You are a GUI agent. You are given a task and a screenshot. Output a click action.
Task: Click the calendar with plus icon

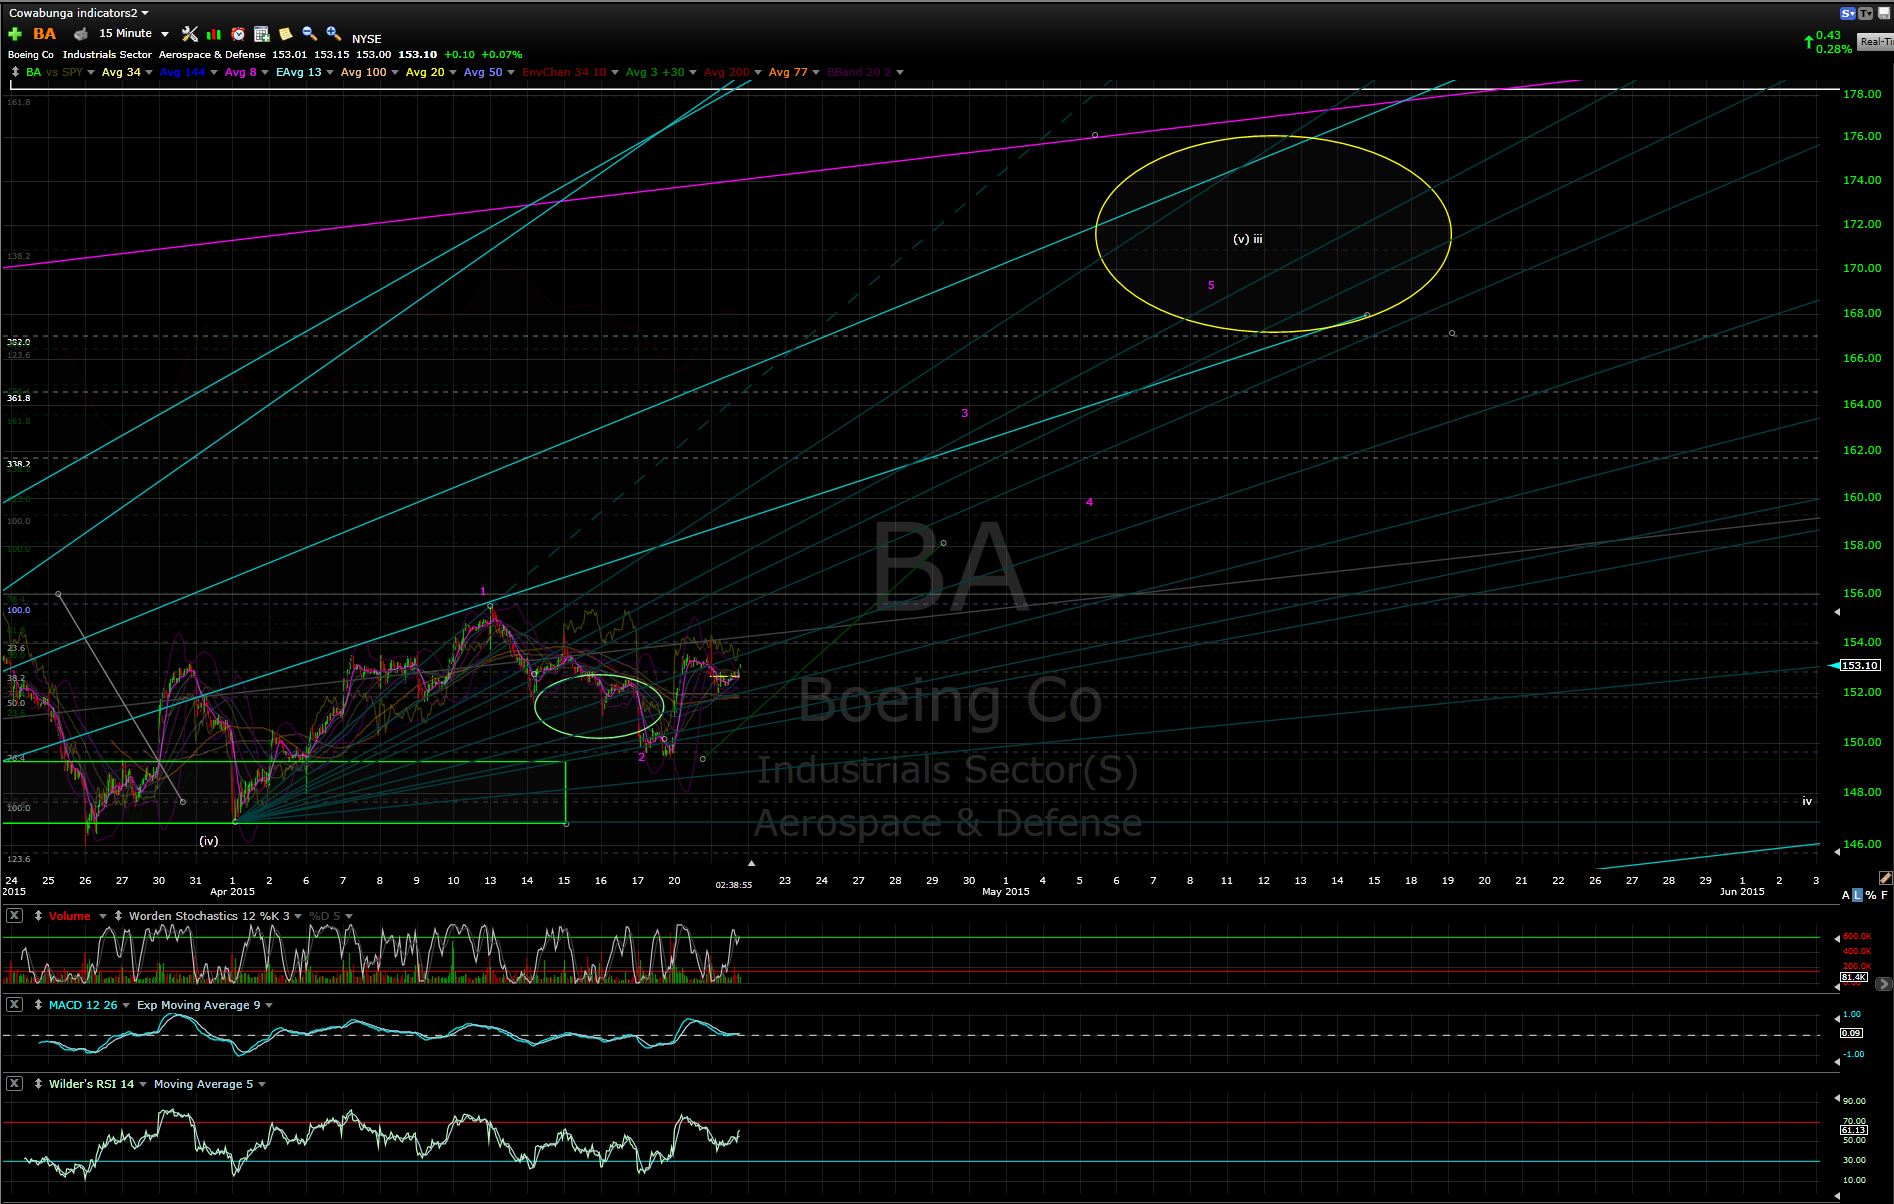[262, 34]
